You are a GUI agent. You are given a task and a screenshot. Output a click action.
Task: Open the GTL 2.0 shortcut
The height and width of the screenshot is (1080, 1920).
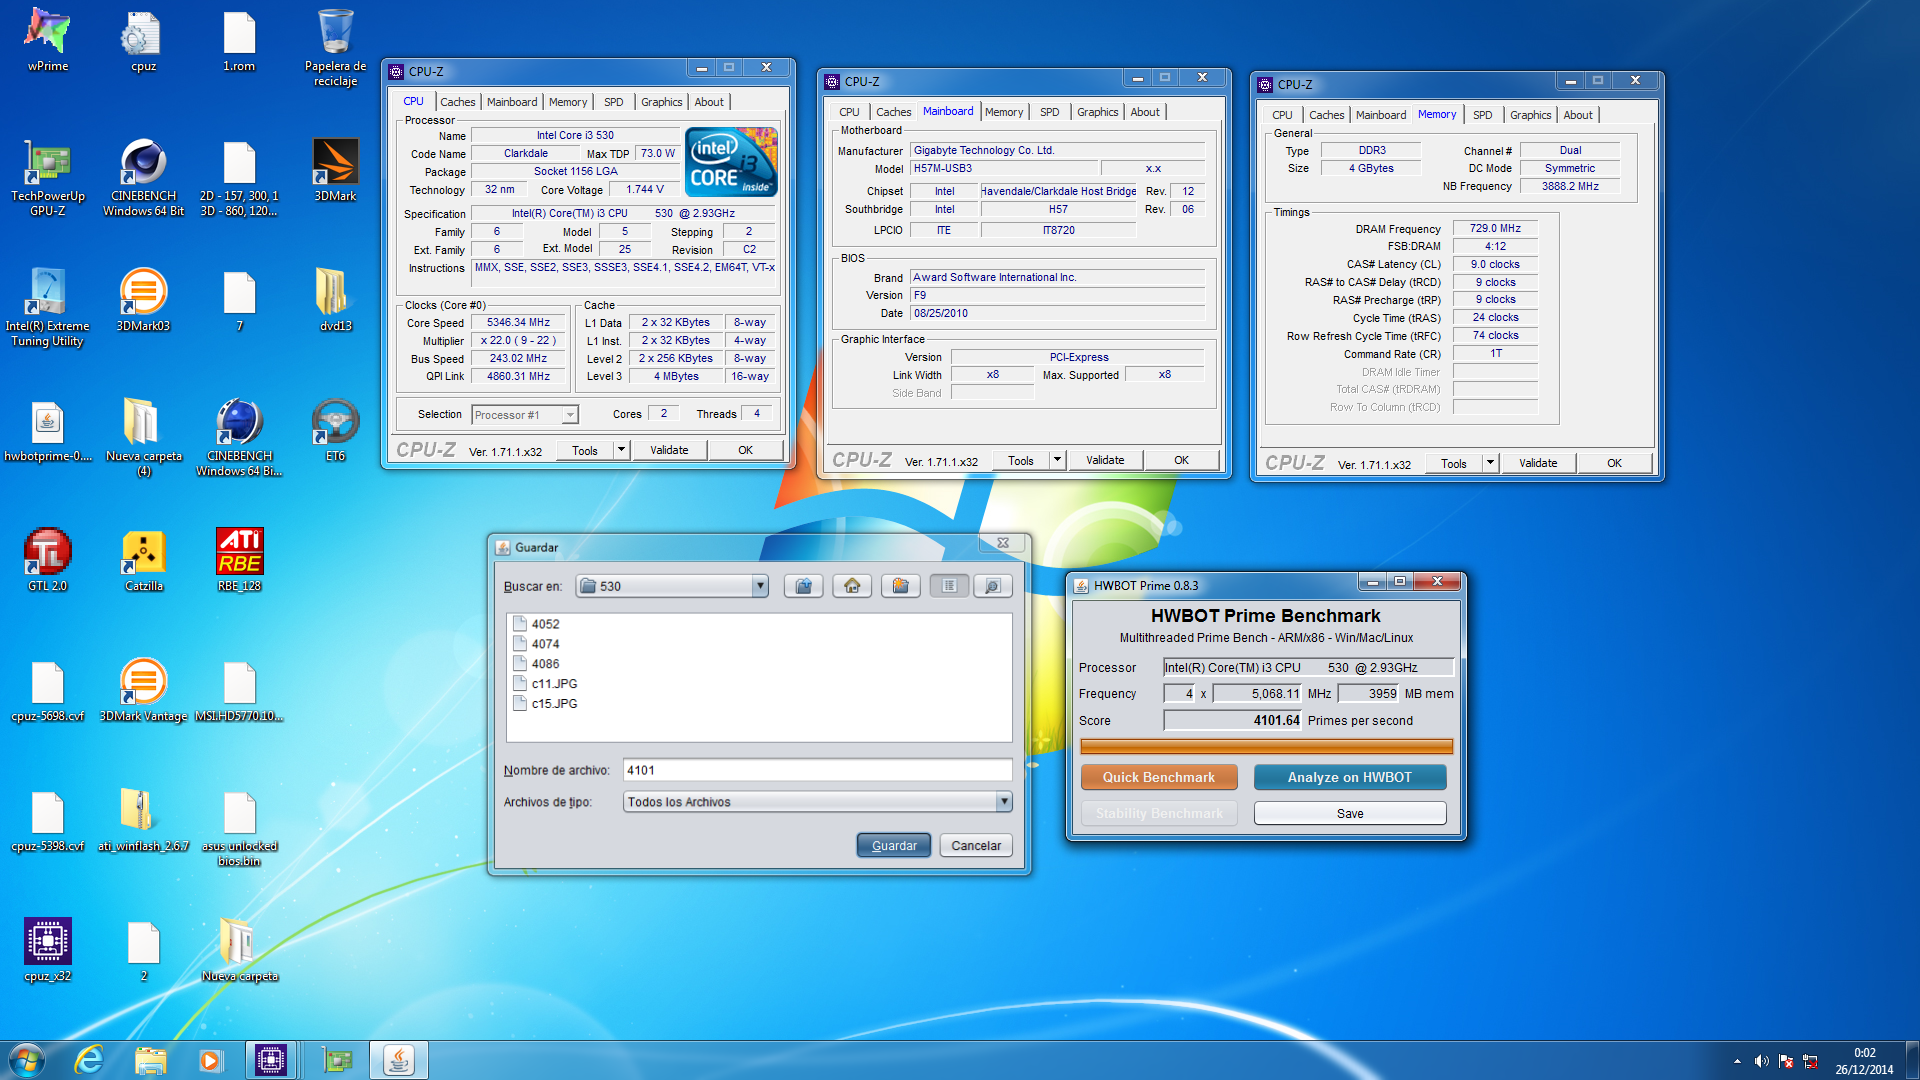48,560
